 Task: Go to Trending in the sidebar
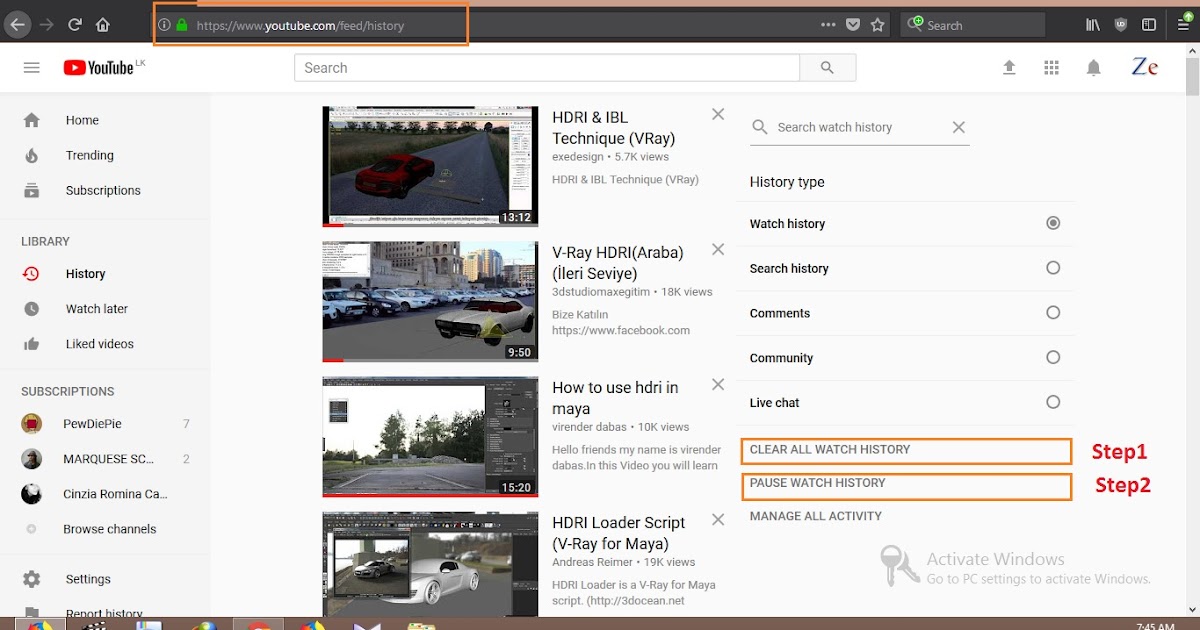tap(89, 155)
